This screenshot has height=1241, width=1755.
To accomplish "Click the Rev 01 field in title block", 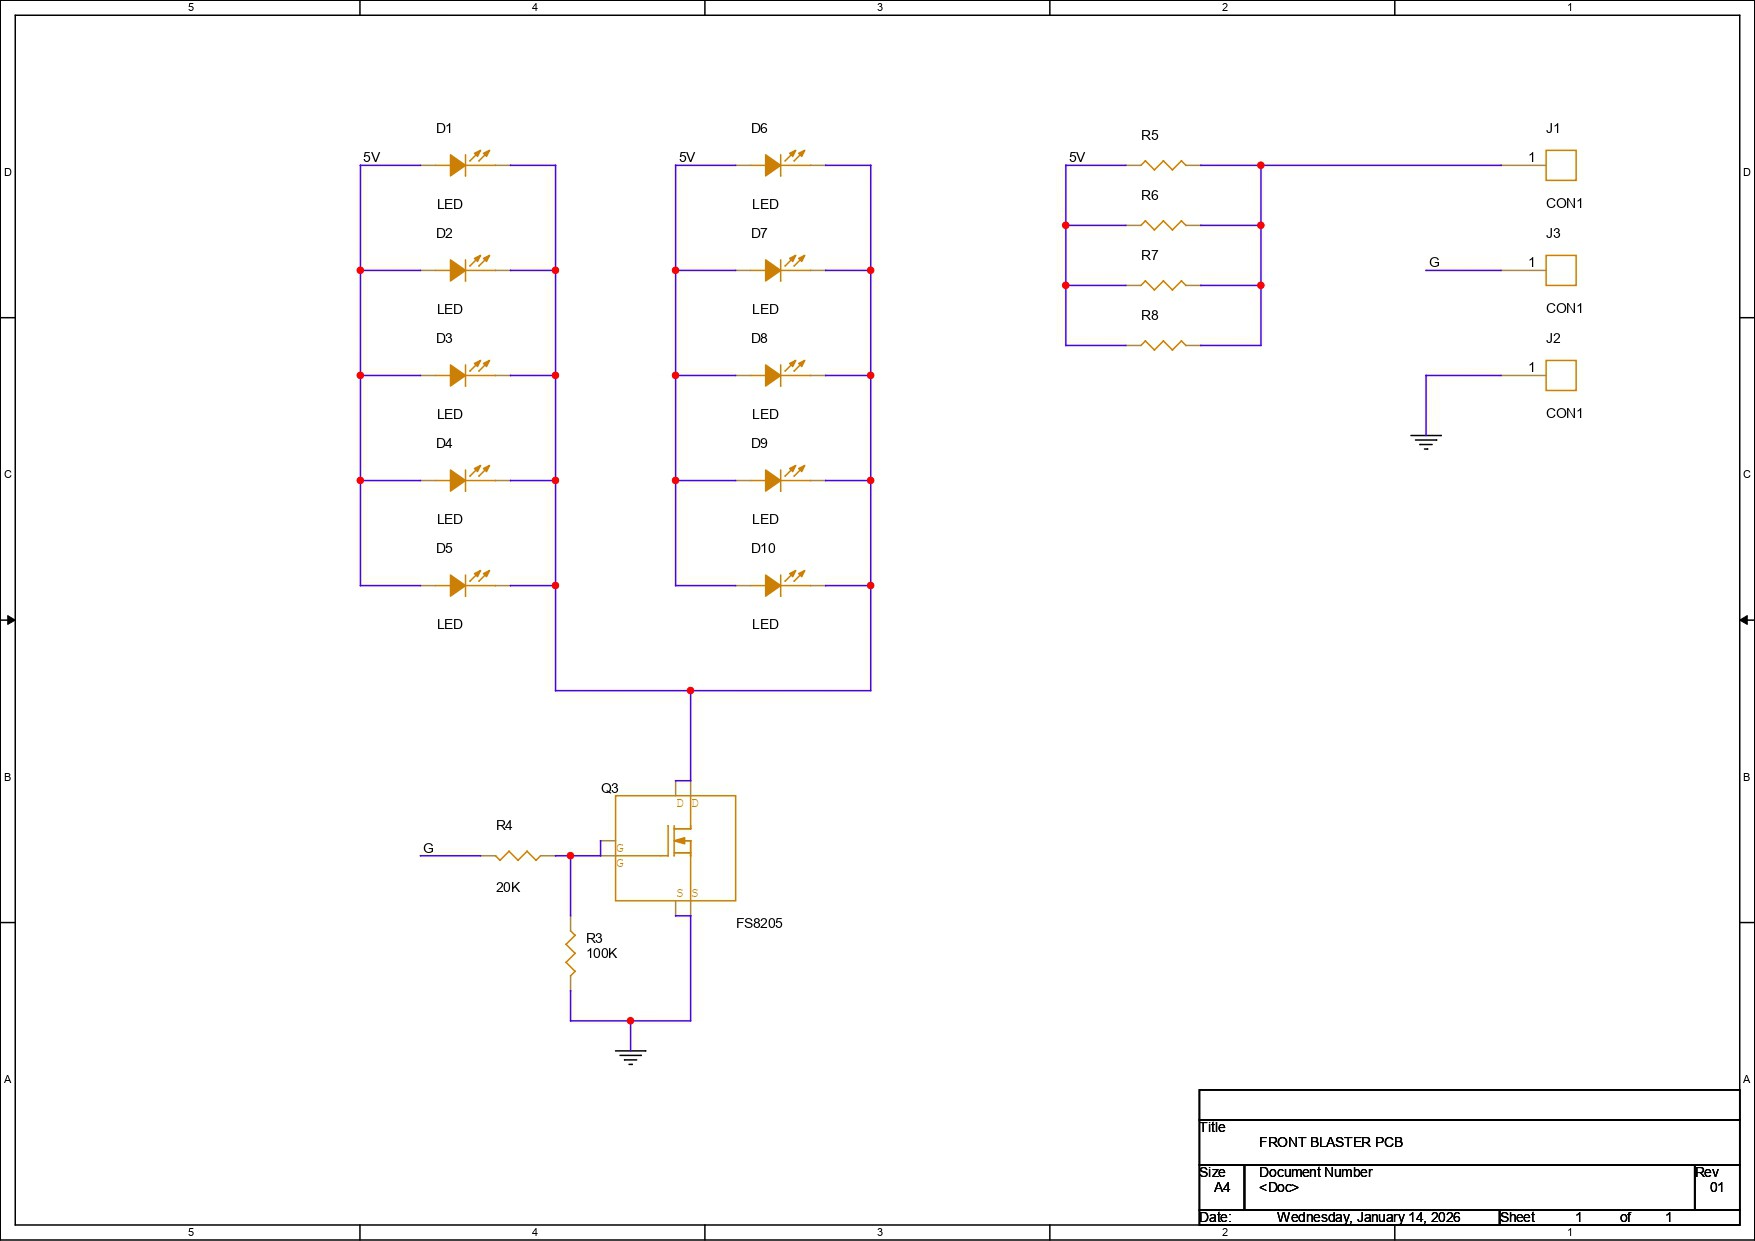I will [x=1716, y=1187].
